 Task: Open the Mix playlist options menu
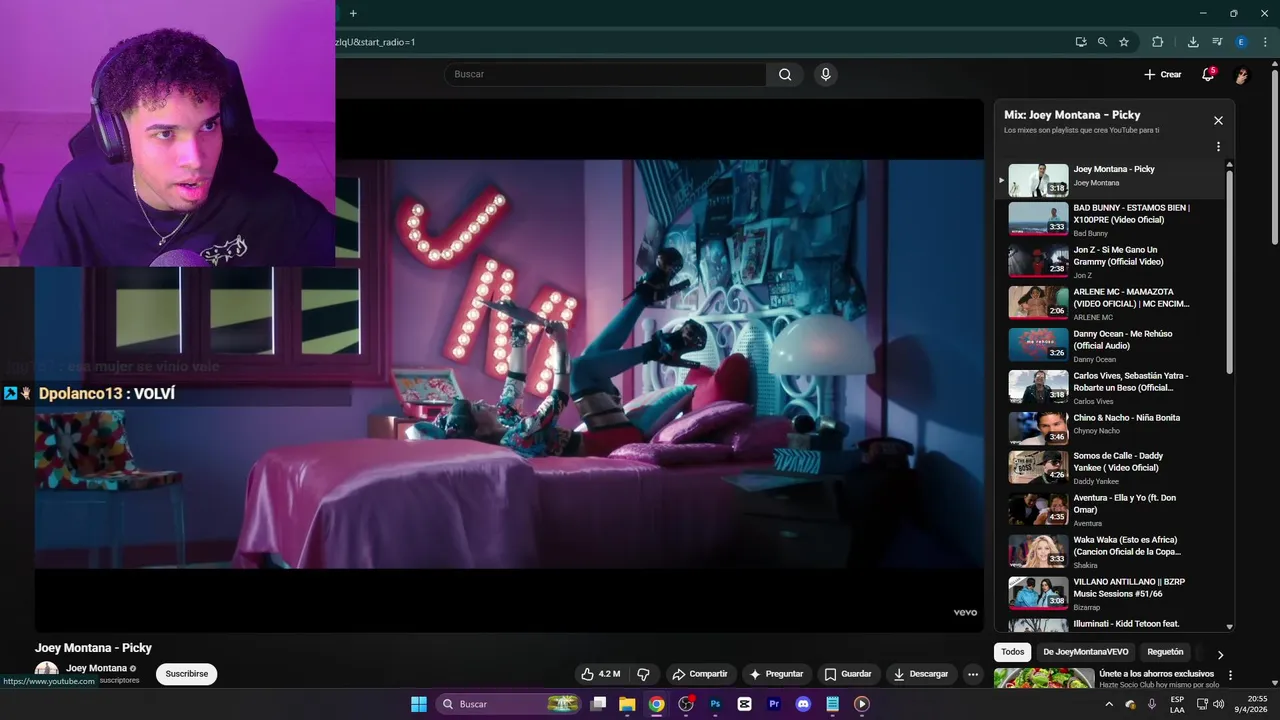pyautogui.click(x=1218, y=147)
